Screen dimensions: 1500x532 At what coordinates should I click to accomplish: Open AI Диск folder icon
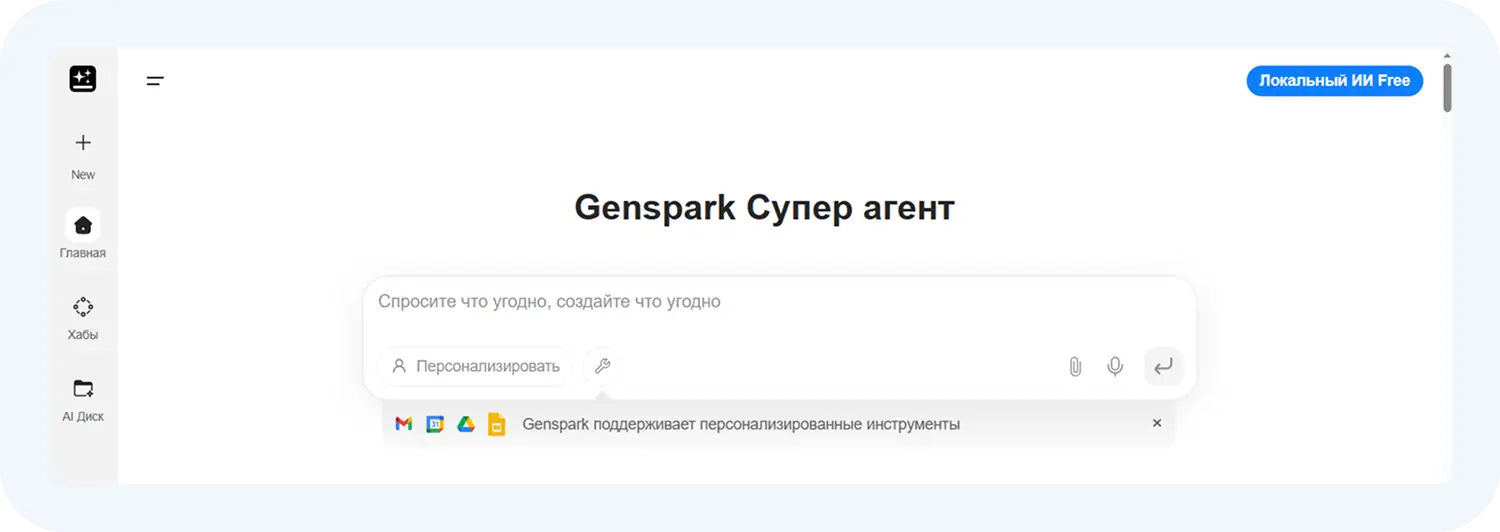pyautogui.click(x=83, y=388)
